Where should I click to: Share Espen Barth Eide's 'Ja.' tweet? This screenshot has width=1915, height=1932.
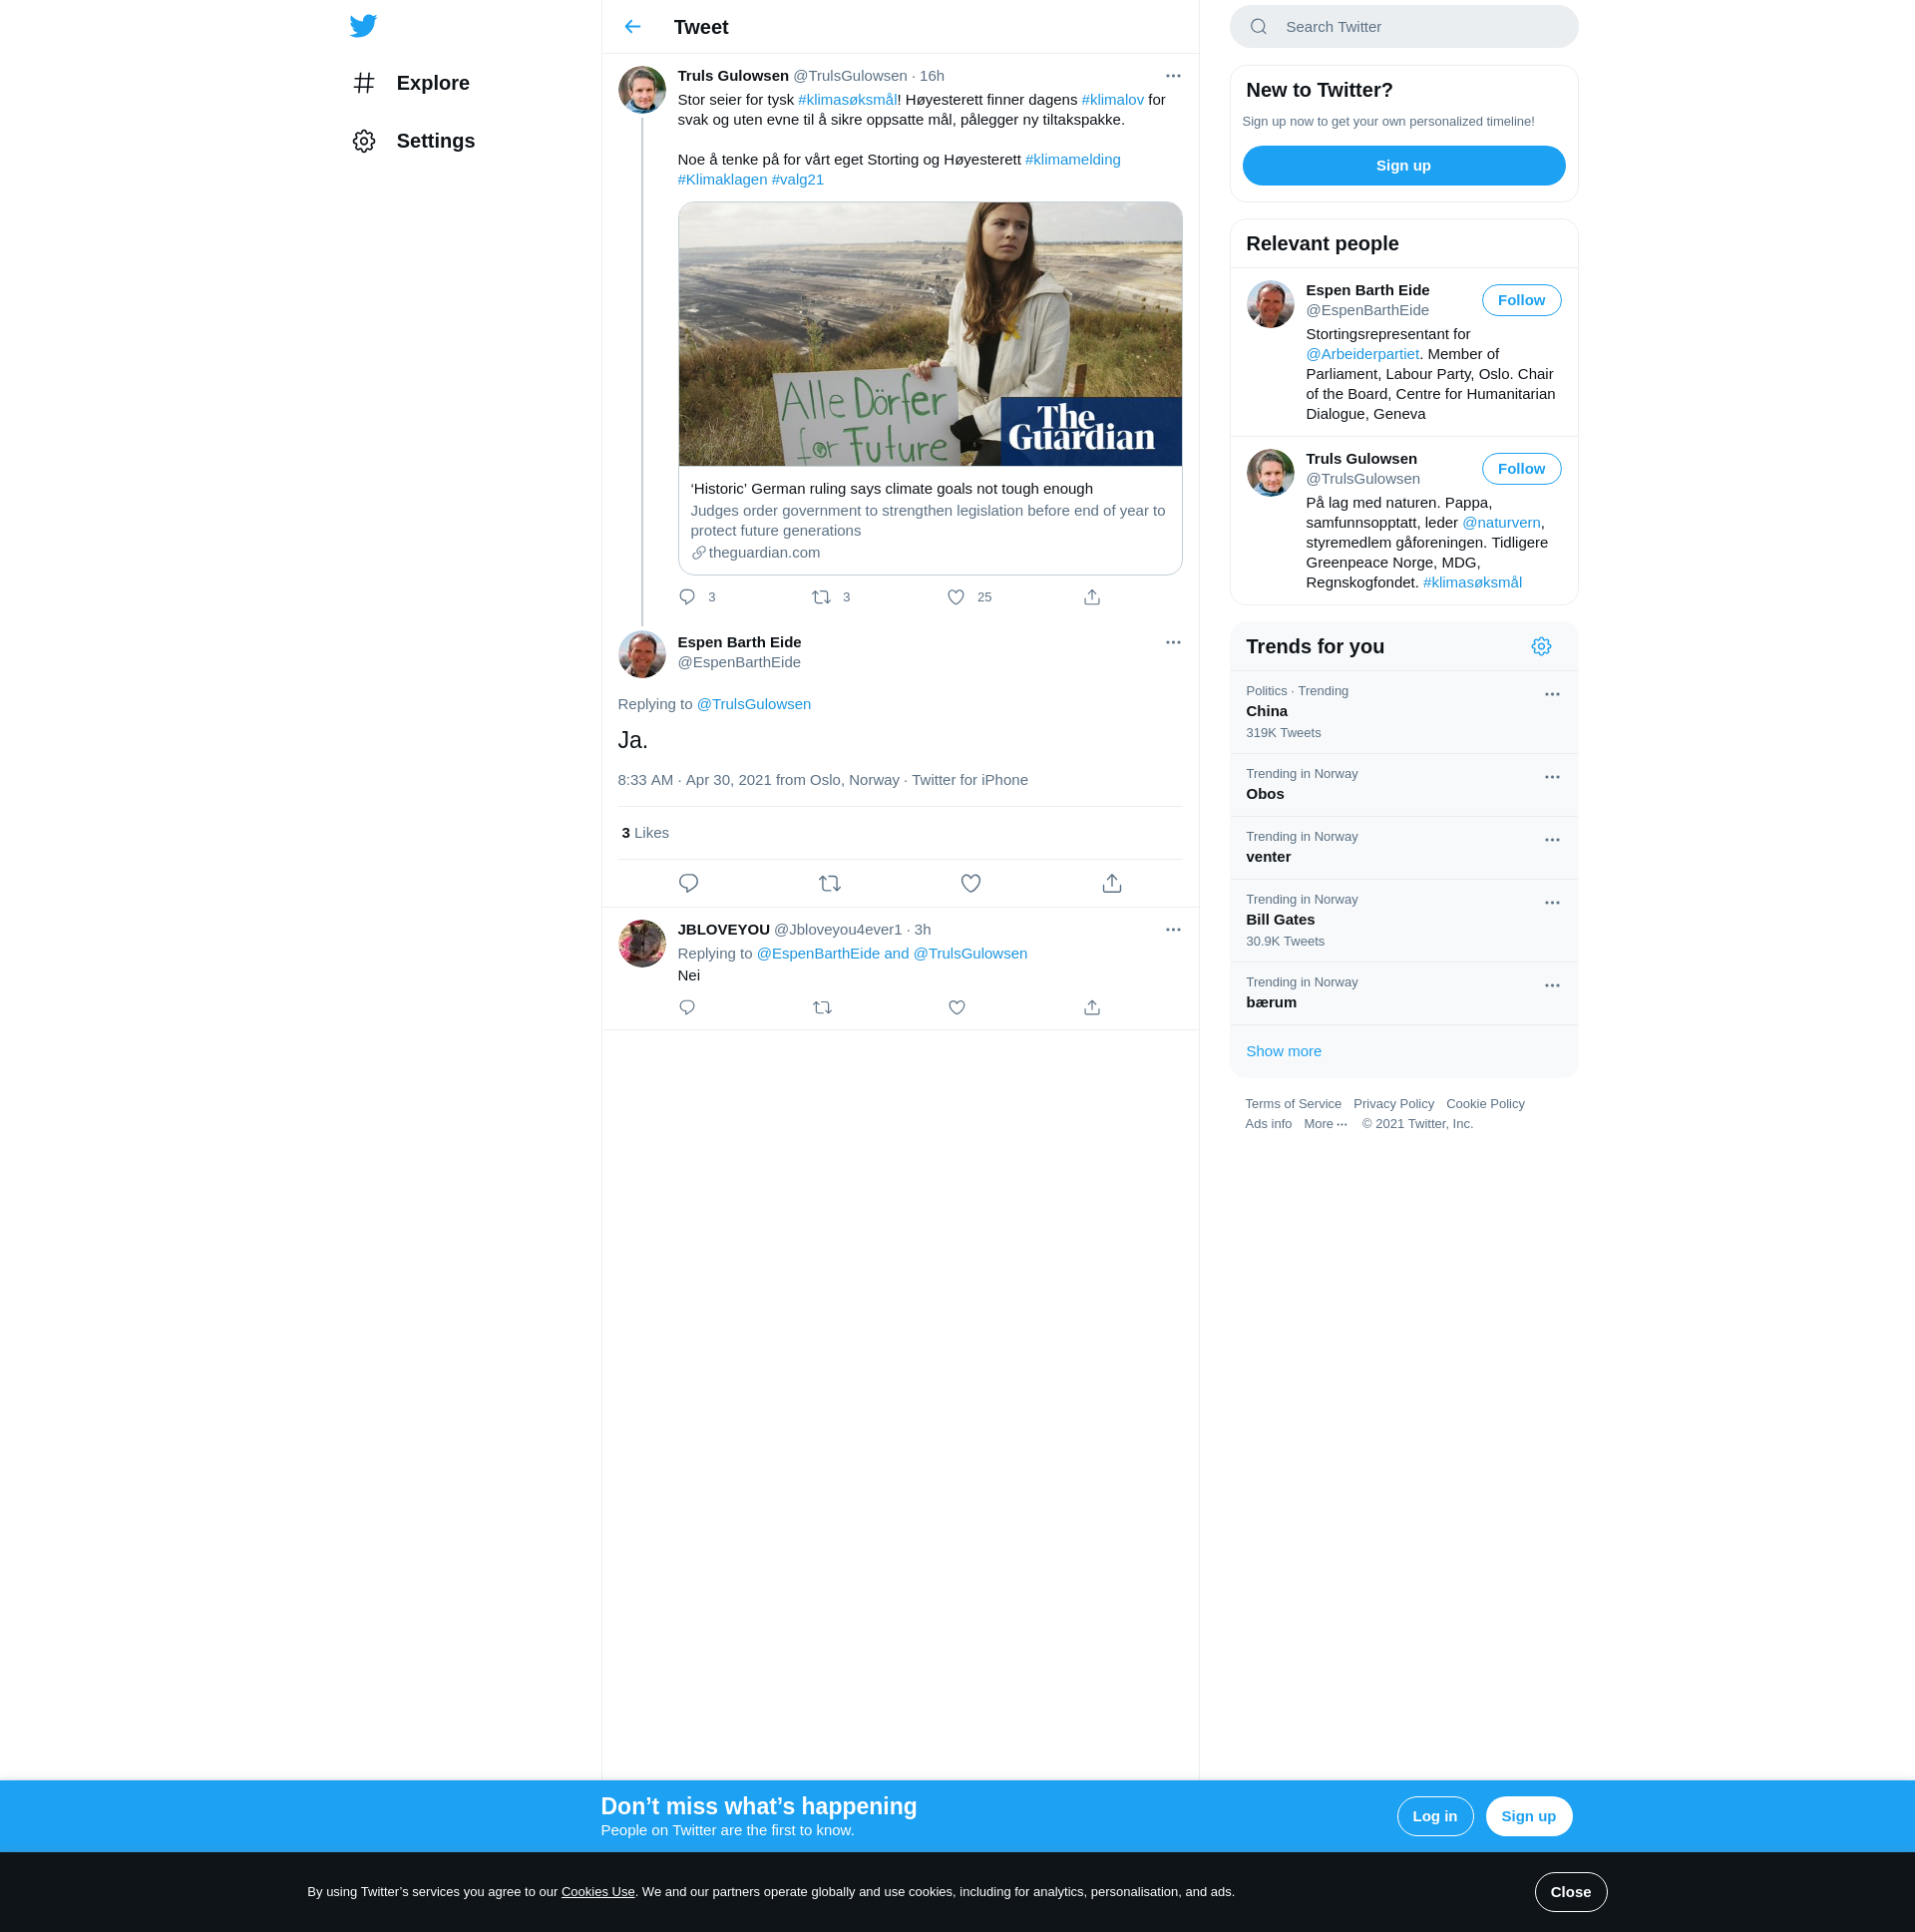(x=1112, y=884)
